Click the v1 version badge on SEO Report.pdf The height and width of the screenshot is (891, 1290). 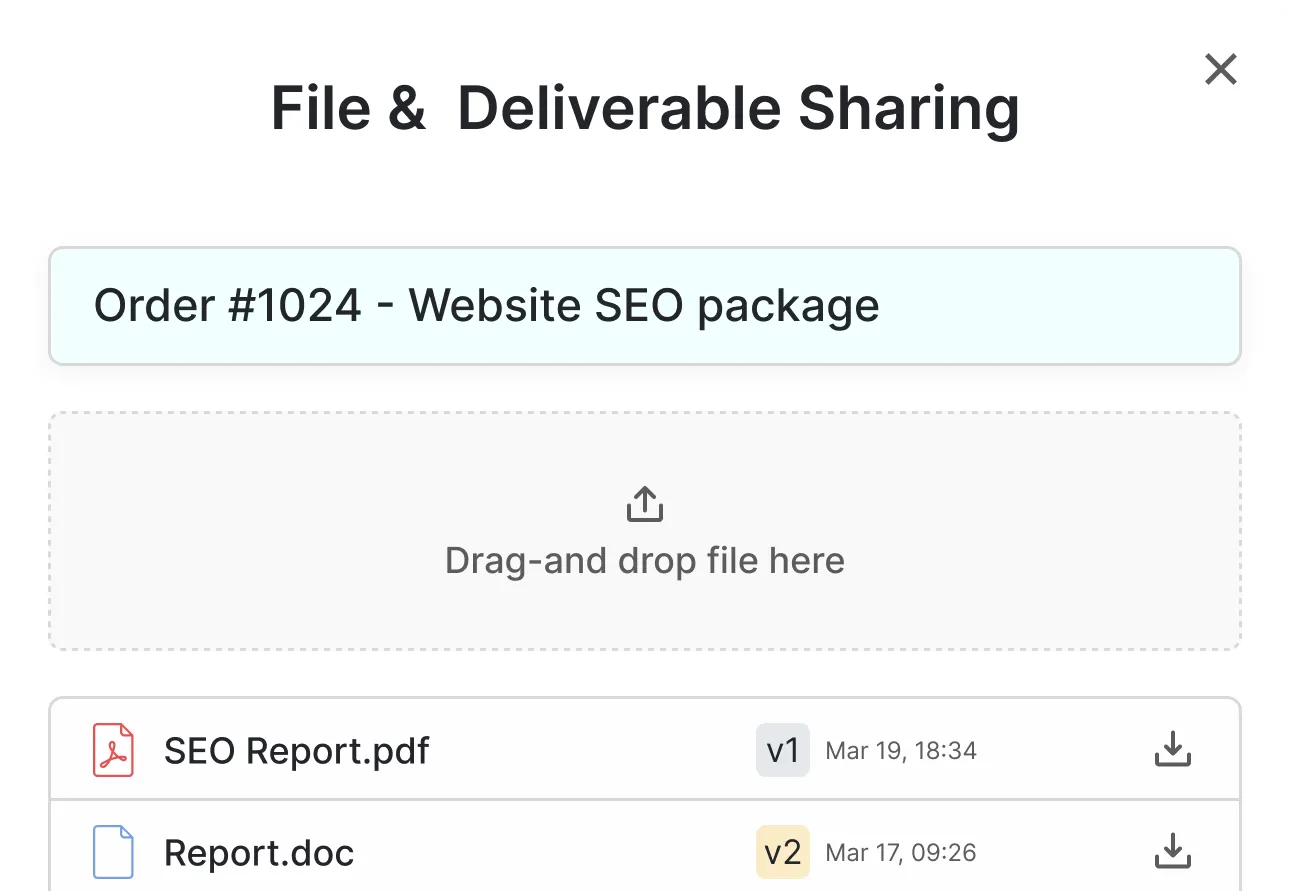pyautogui.click(x=783, y=750)
